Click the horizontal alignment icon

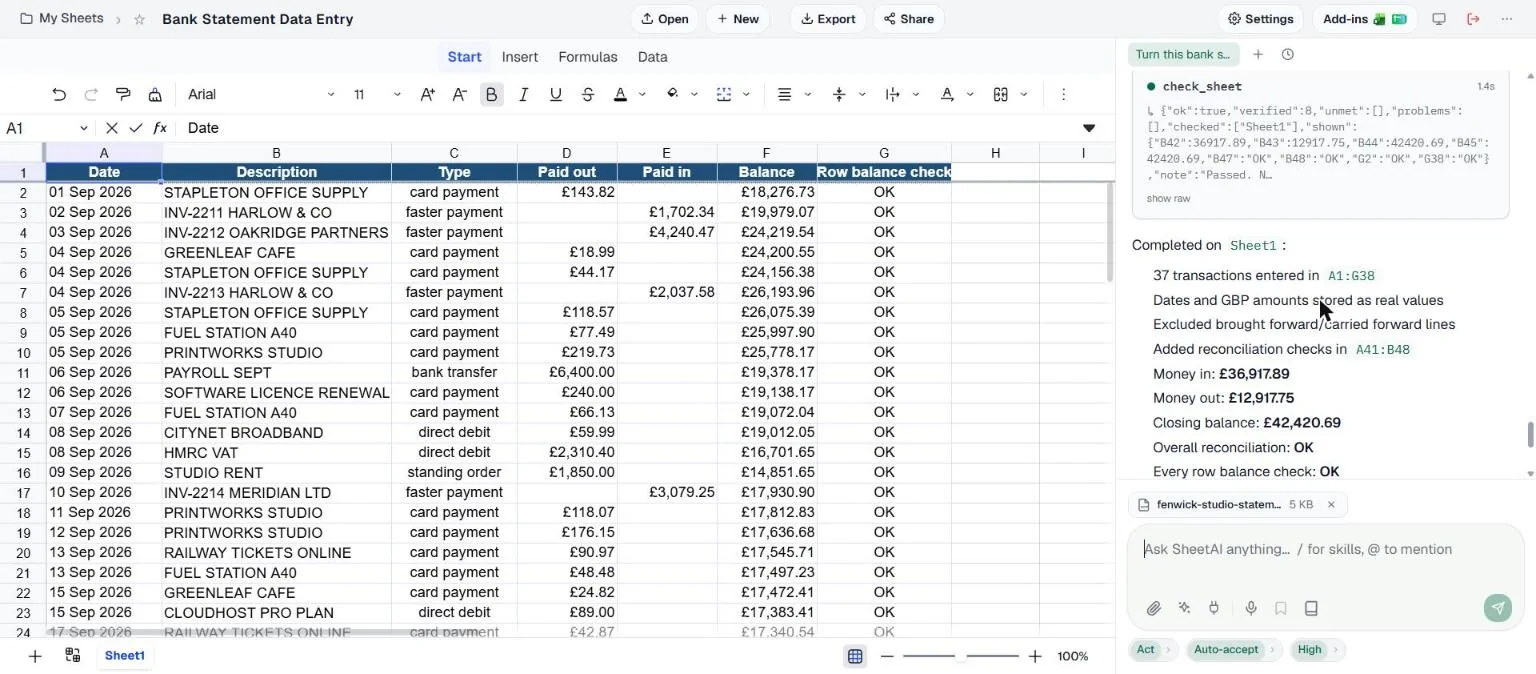click(785, 94)
